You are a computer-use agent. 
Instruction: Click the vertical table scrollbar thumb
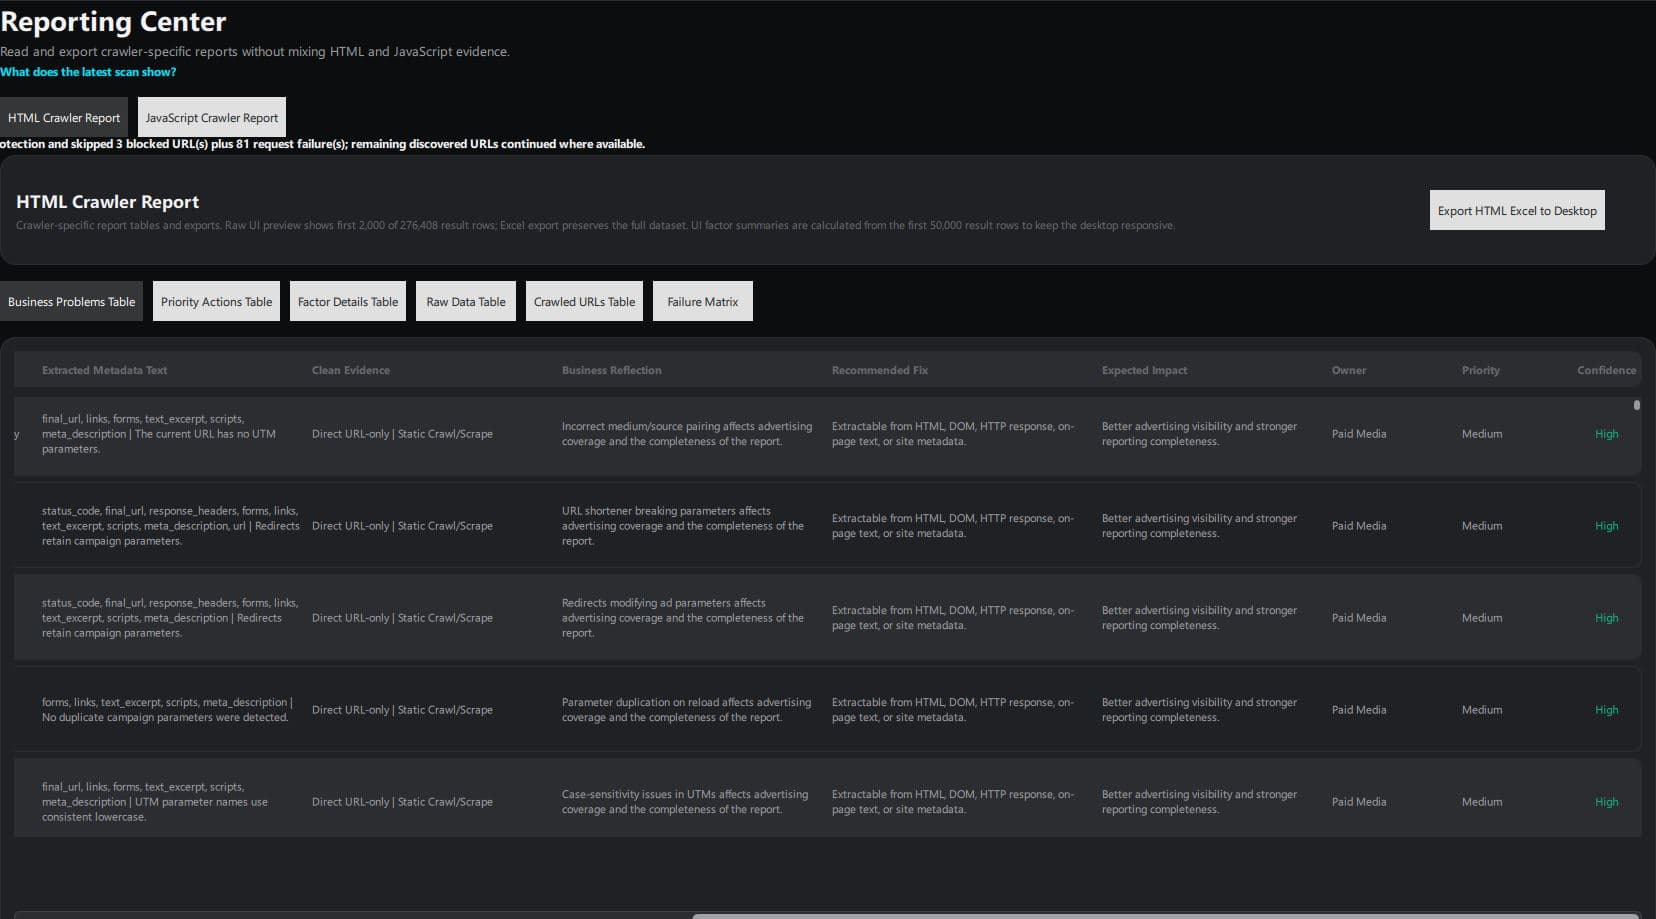1637,405
